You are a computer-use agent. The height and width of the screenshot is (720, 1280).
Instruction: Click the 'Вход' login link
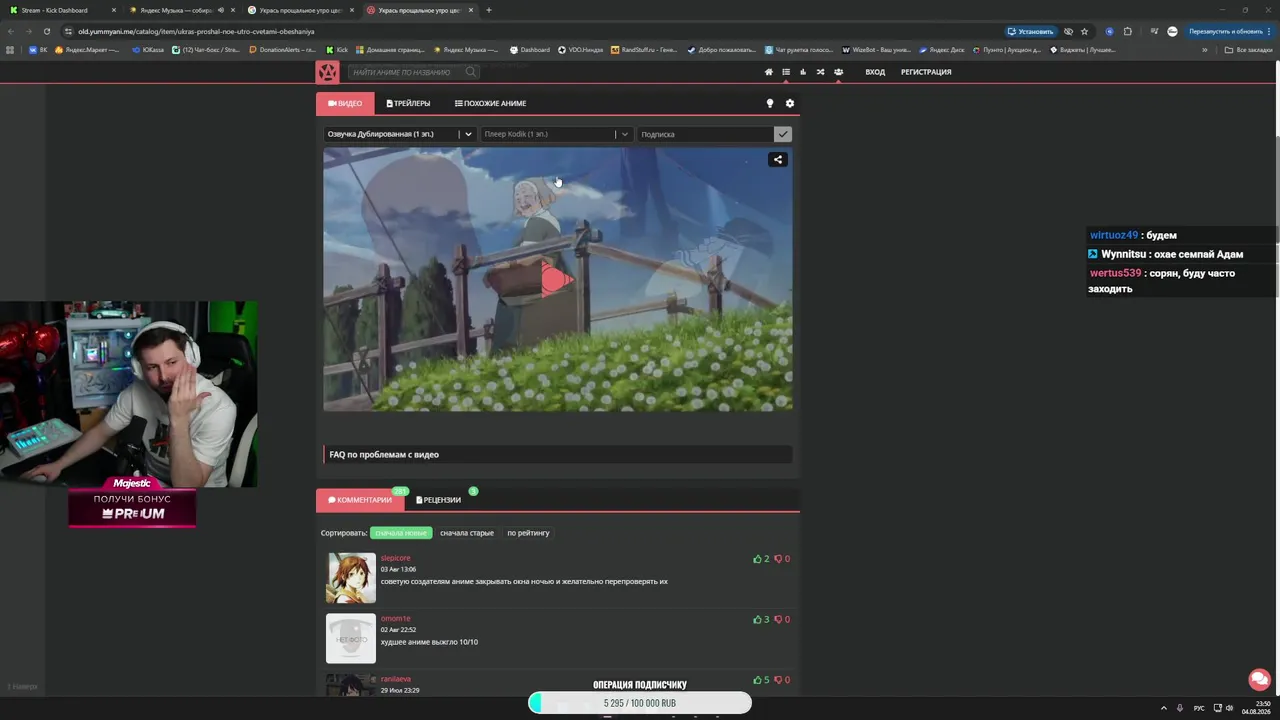875,72
